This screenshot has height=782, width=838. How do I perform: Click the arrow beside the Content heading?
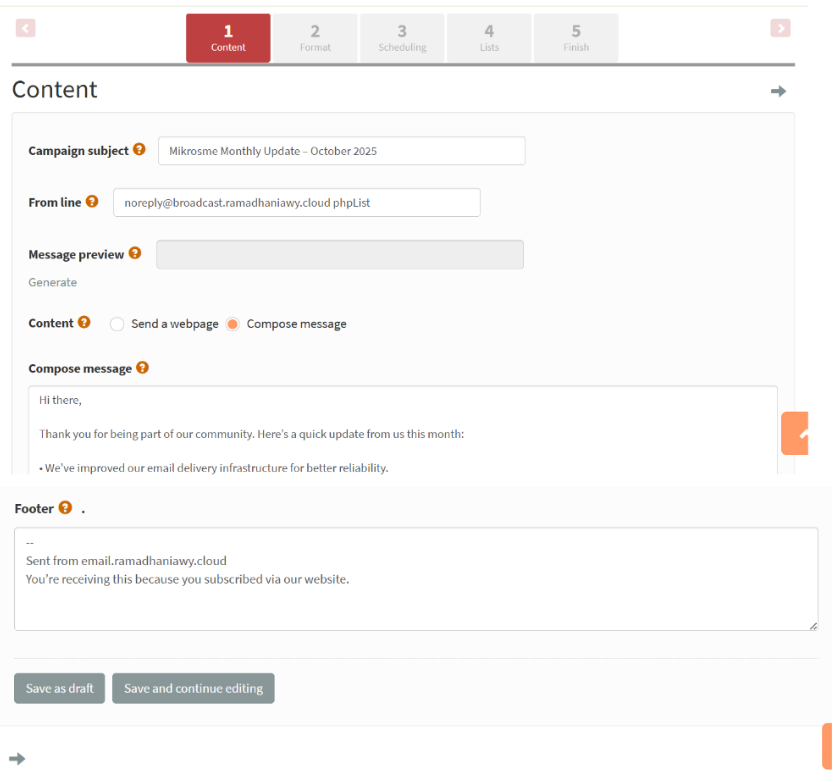778,91
